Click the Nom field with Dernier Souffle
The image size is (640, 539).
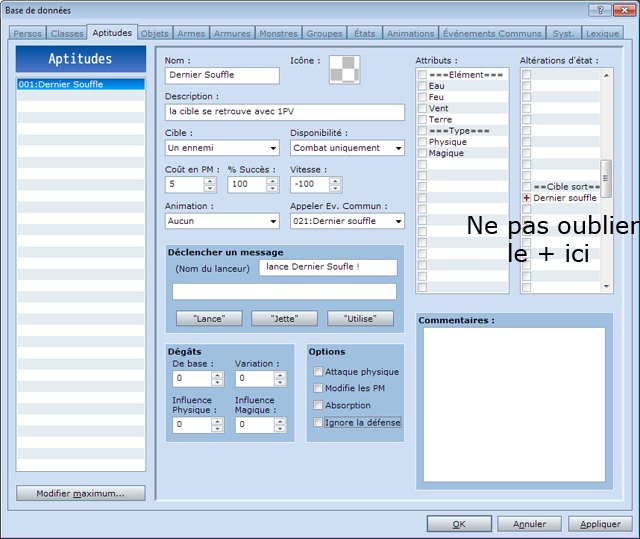pyautogui.click(x=222, y=75)
